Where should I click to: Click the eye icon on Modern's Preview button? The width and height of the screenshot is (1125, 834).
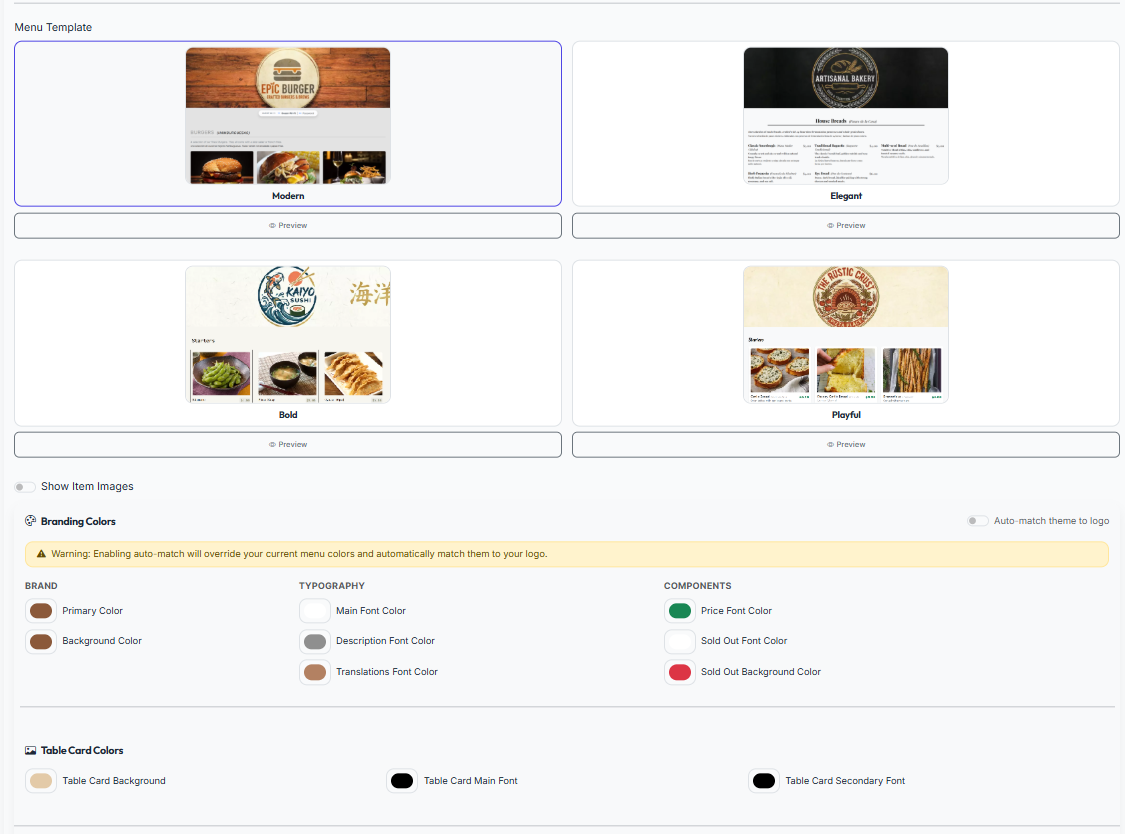point(272,225)
